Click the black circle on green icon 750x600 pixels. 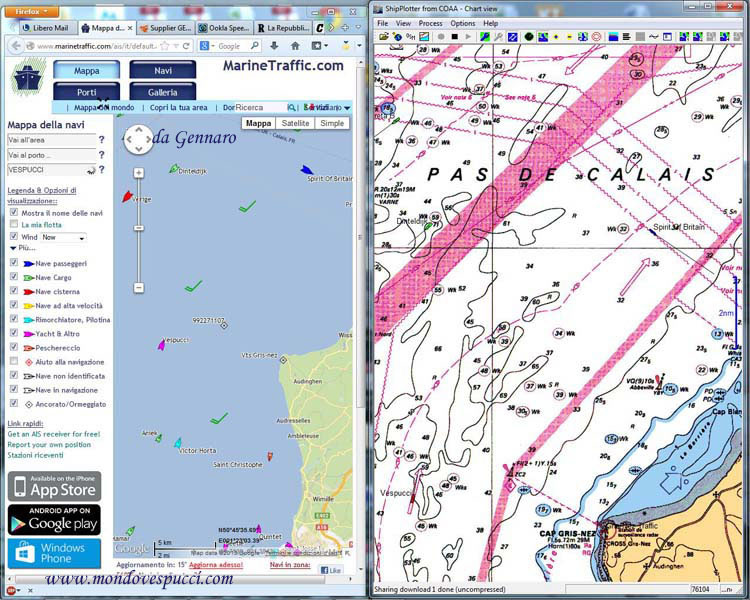point(529,36)
